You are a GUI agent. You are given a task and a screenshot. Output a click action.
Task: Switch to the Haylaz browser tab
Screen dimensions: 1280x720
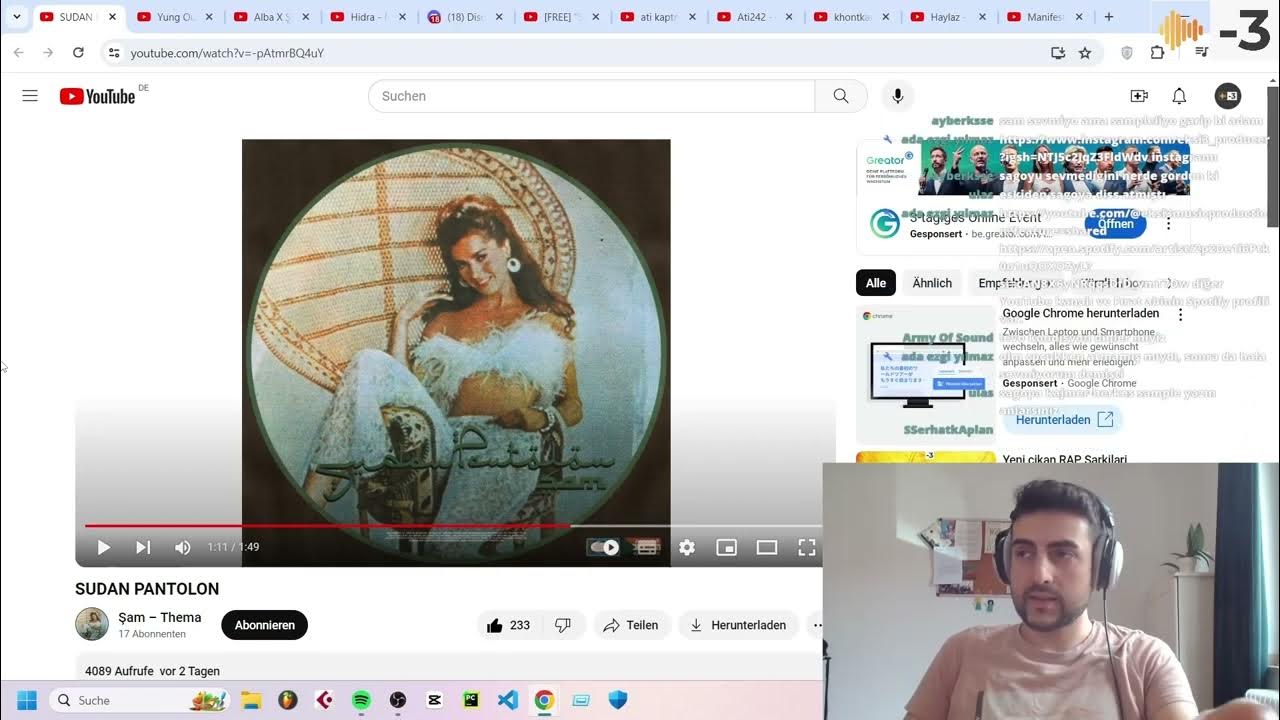[x=950, y=17]
